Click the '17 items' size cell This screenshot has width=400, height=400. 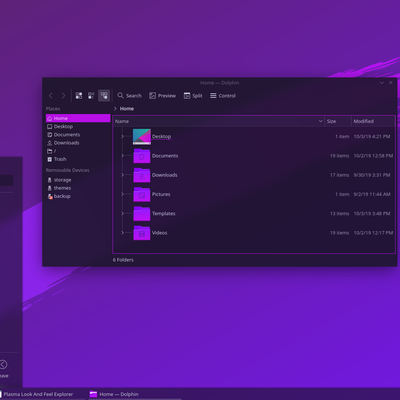click(x=340, y=175)
